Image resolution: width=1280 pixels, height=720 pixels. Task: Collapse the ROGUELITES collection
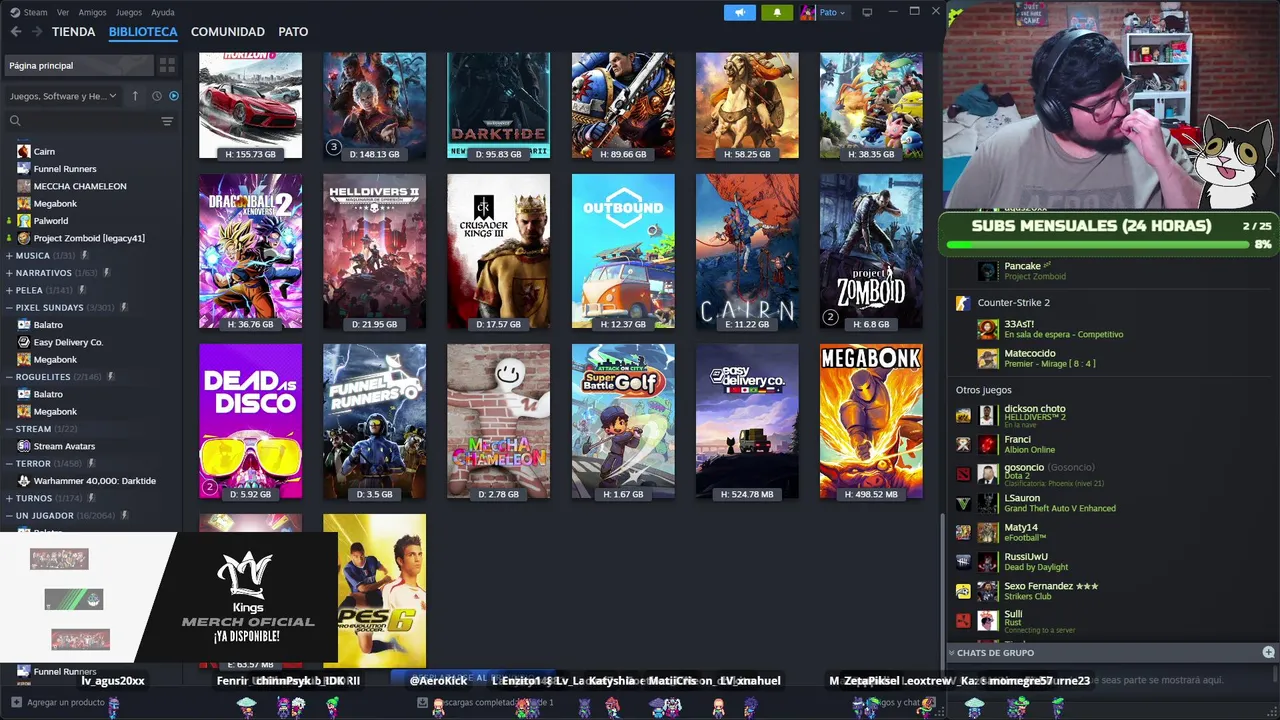point(8,377)
